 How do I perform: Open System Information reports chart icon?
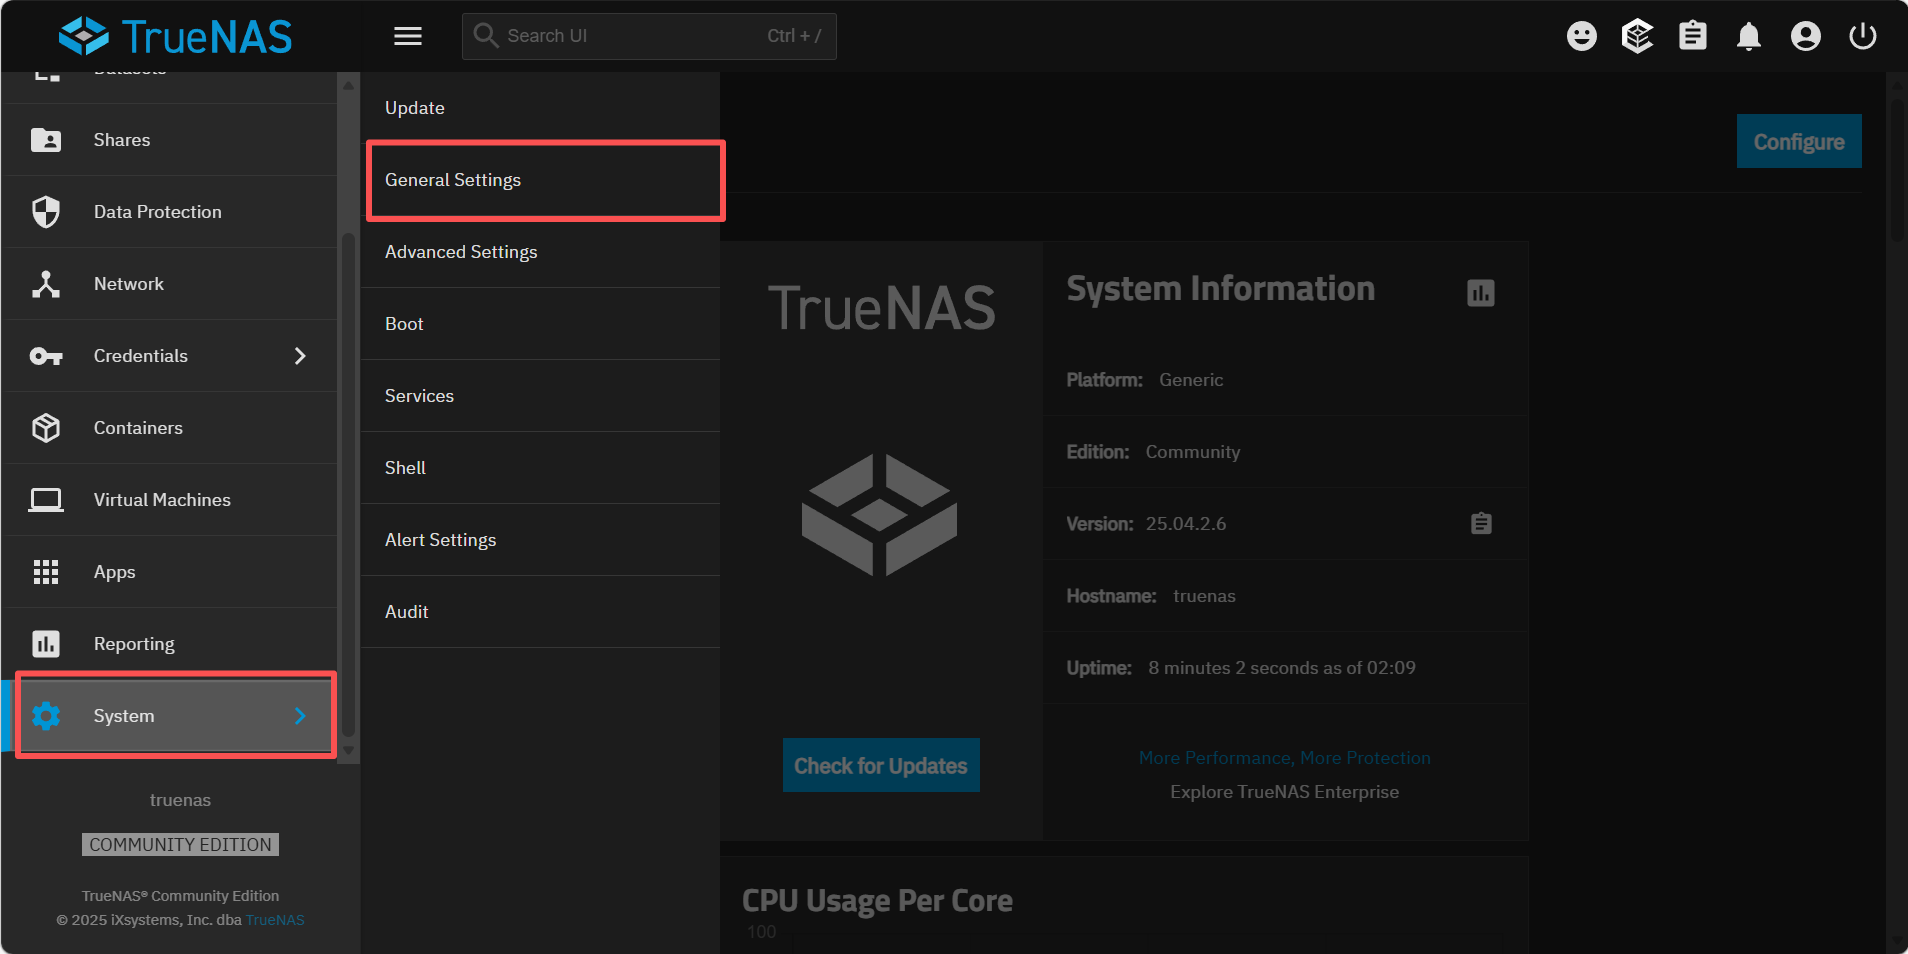click(1480, 293)
